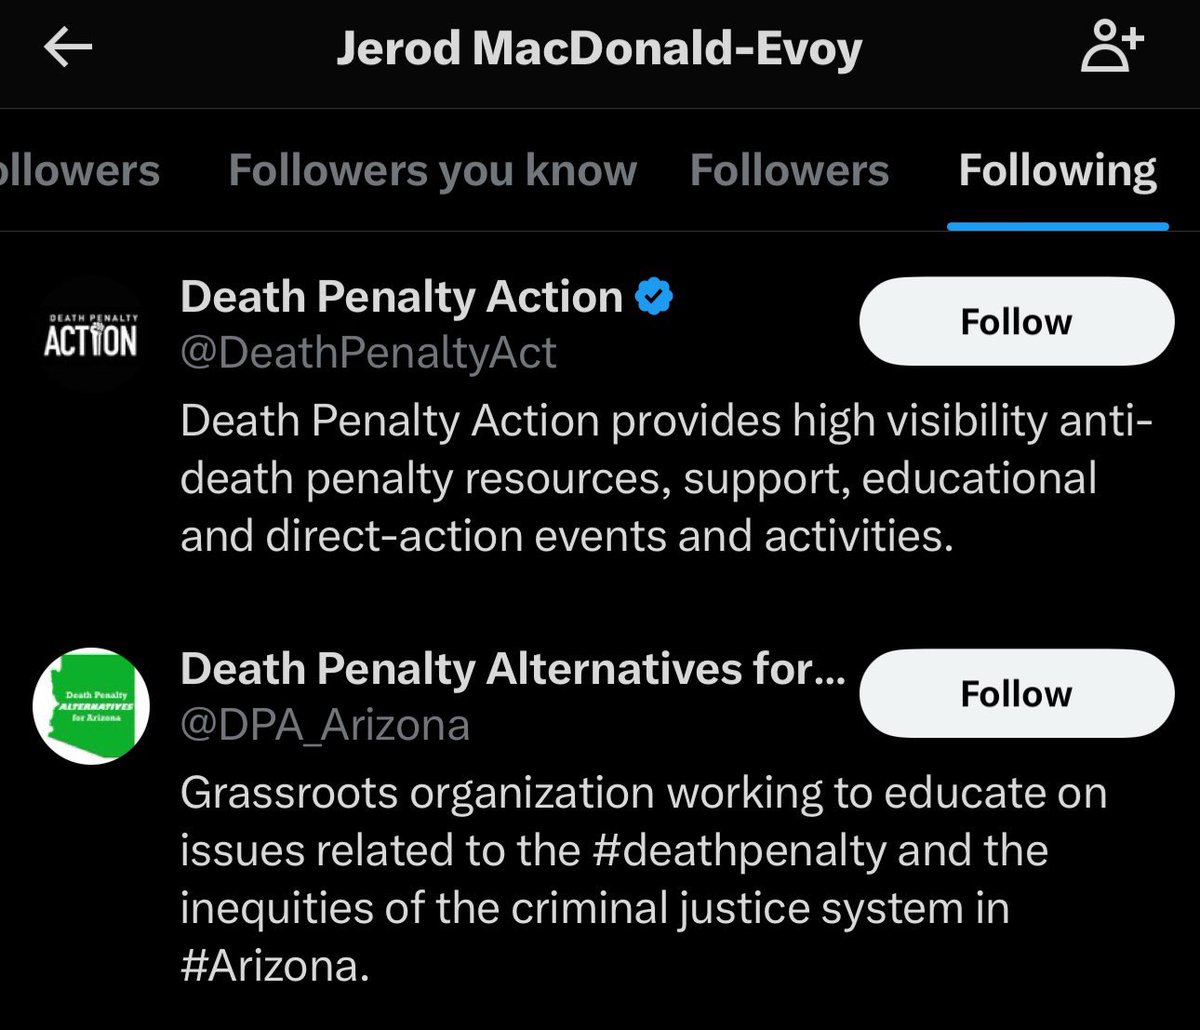The image size is (1200, 1030).
Task: Follow the DPA_Arizona account
Action: (x=1016, y=694)
